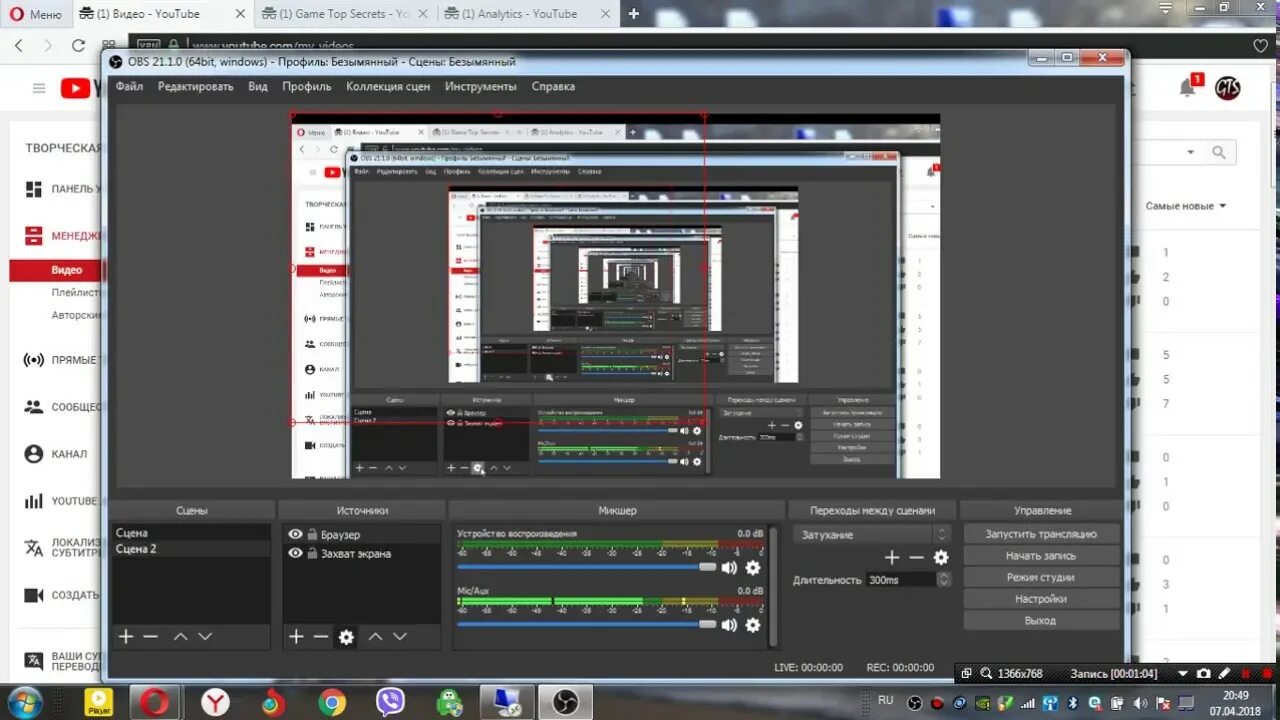Open a new browser tab with plus button

[634, 14]
